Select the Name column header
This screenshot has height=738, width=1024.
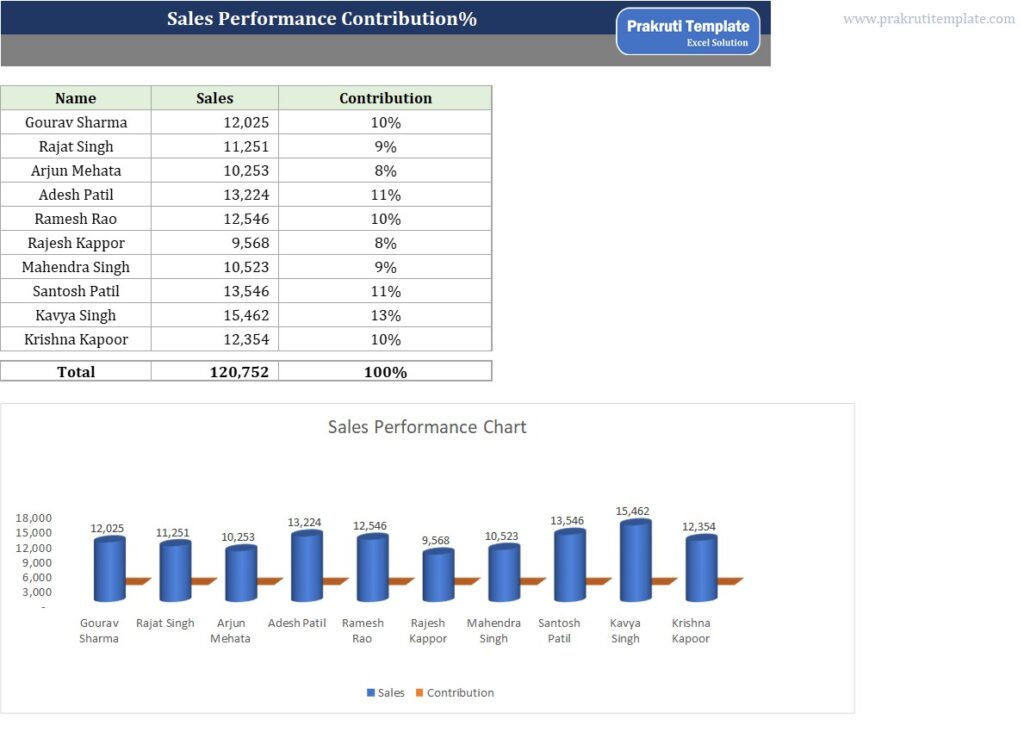[x=76, y=98]
